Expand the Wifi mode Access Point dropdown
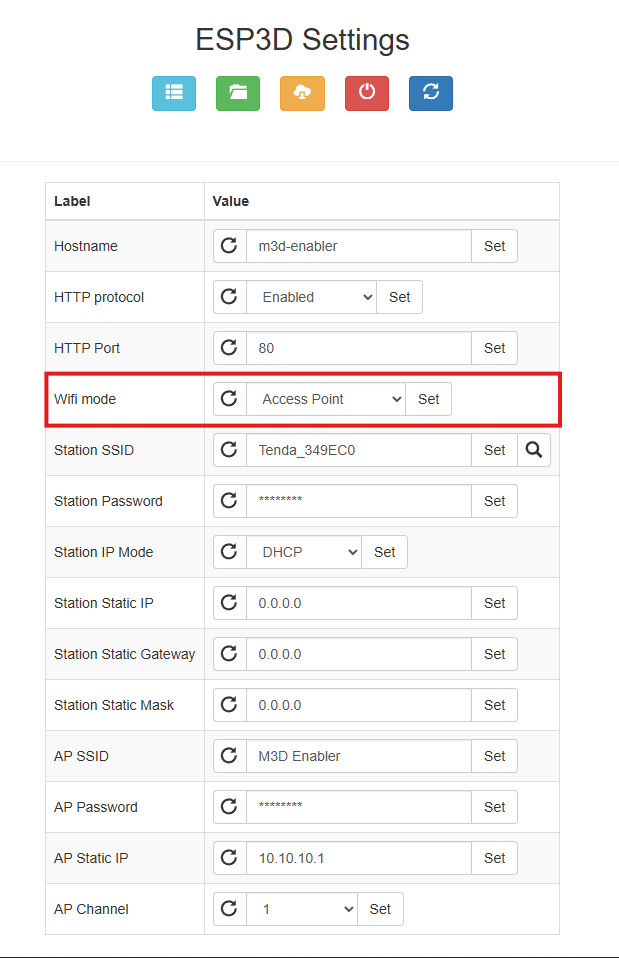 (325, 399)
